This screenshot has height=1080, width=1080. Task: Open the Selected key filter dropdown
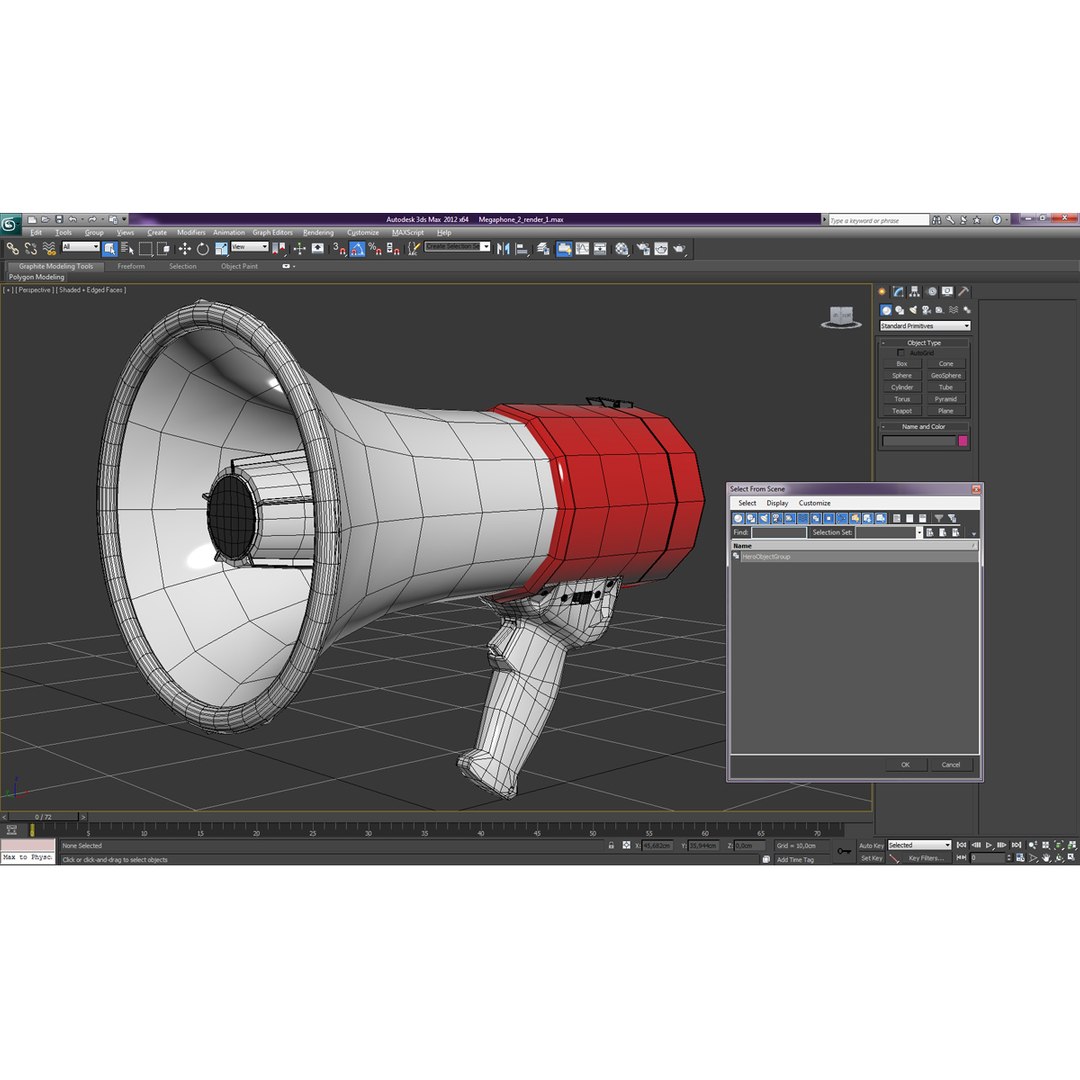pyautogui.click(x=919, y=845)
